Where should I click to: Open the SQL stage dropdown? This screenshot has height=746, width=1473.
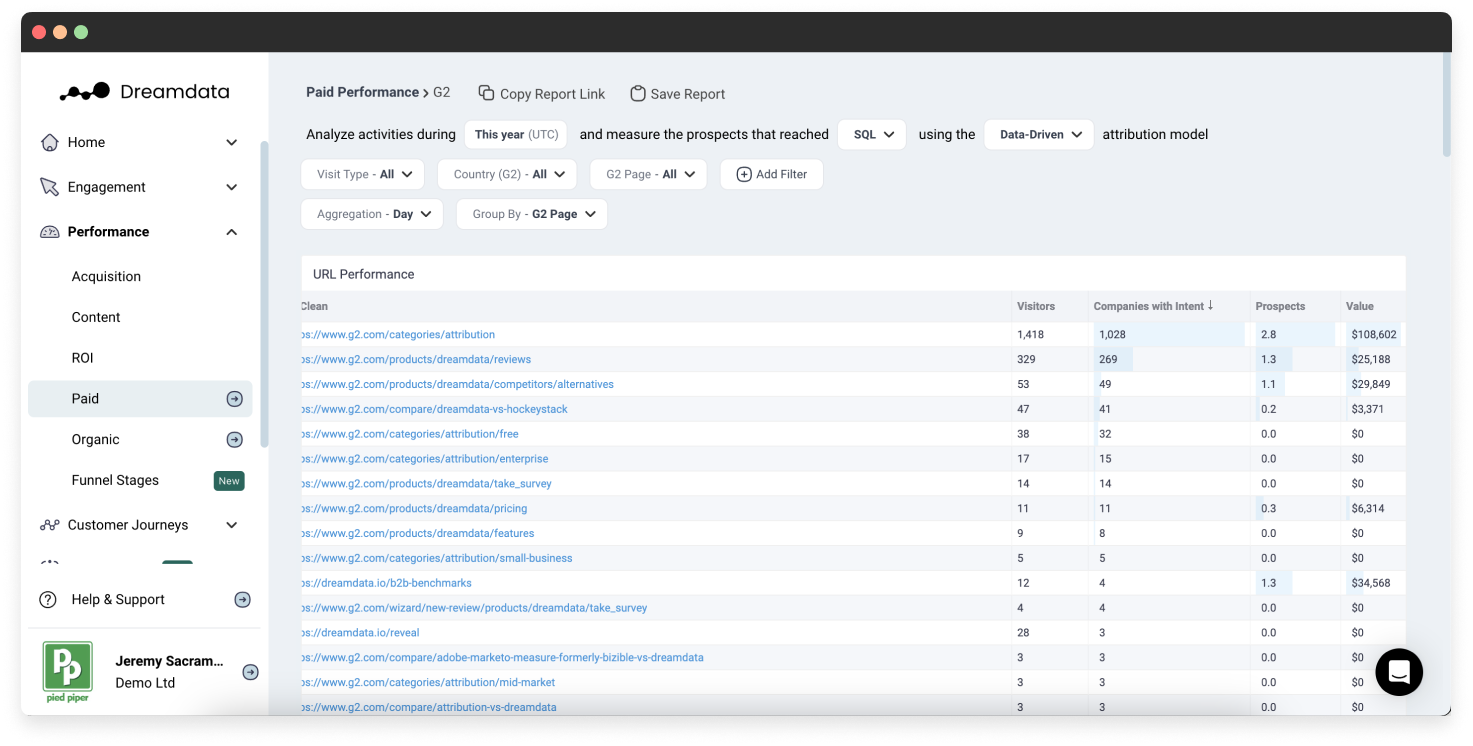click(x=872, y=135)
